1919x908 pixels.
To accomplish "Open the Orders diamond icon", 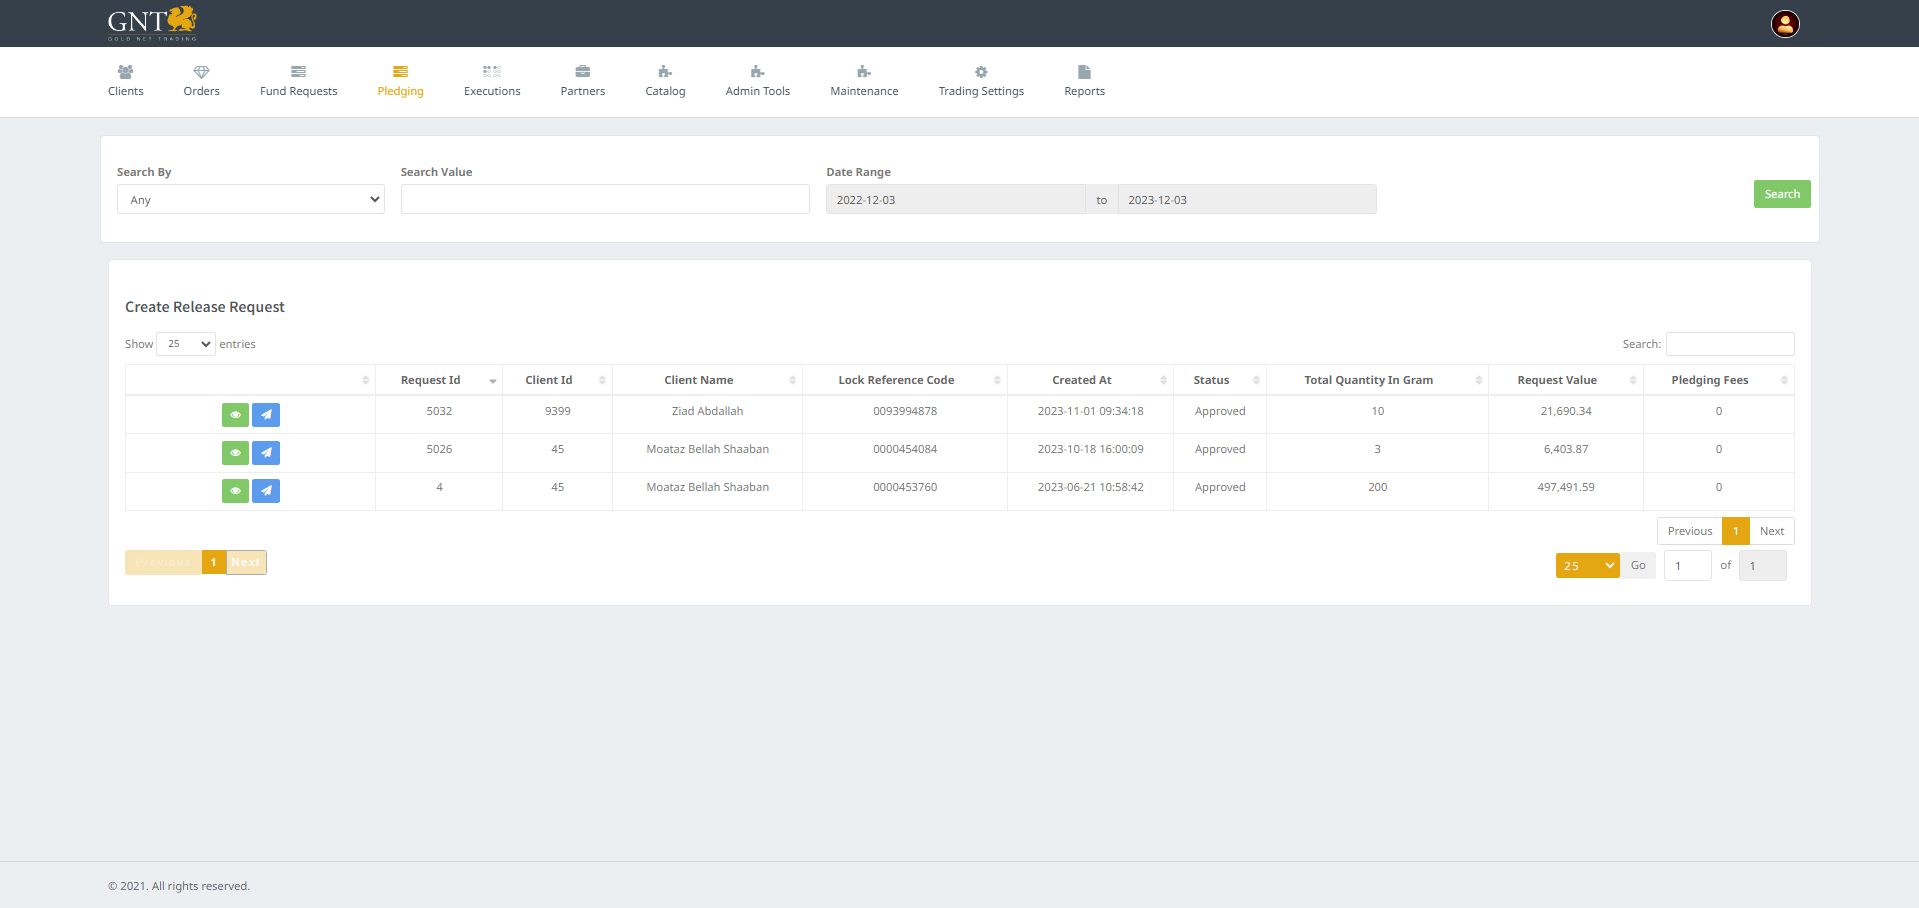I will pyautogui.click(x=201, y=72).
